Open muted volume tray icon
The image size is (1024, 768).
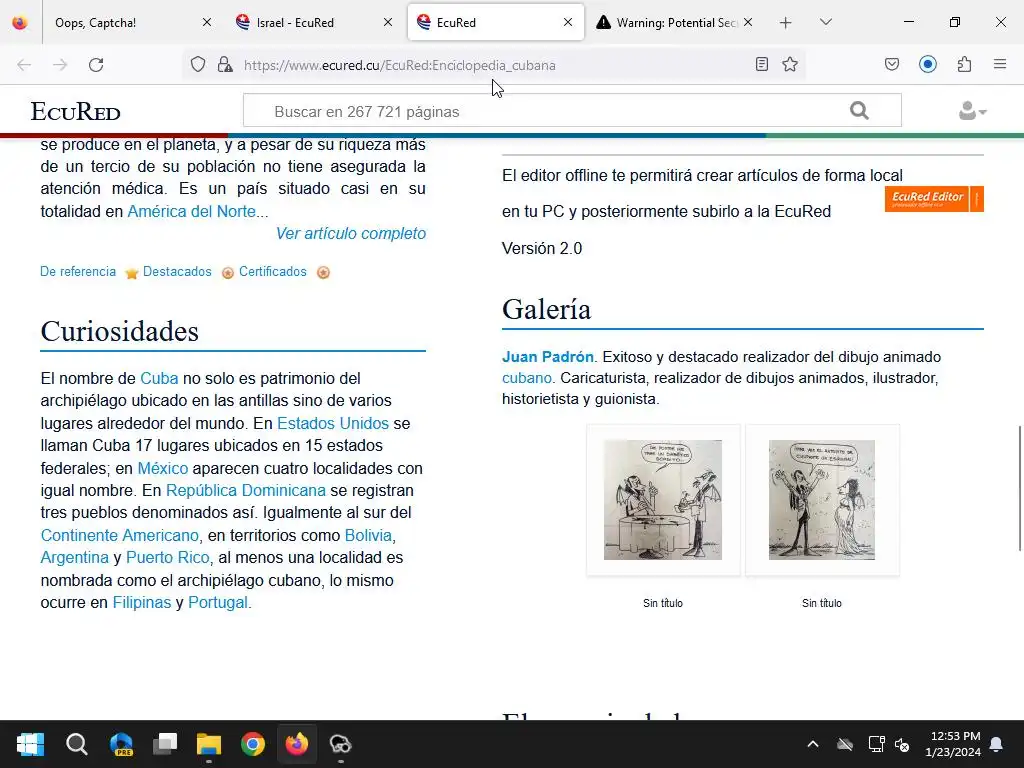tap(902, 744)
